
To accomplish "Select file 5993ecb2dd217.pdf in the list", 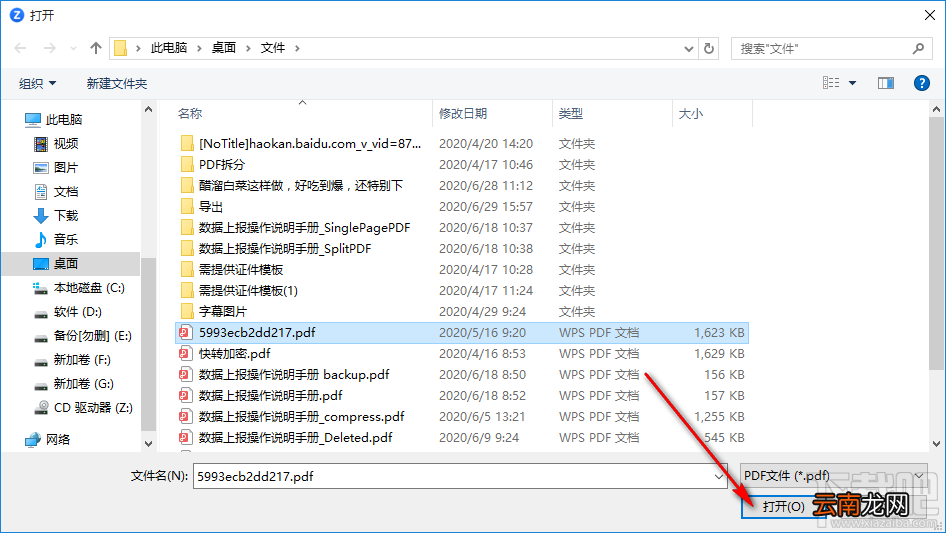I will coord(462,333).
